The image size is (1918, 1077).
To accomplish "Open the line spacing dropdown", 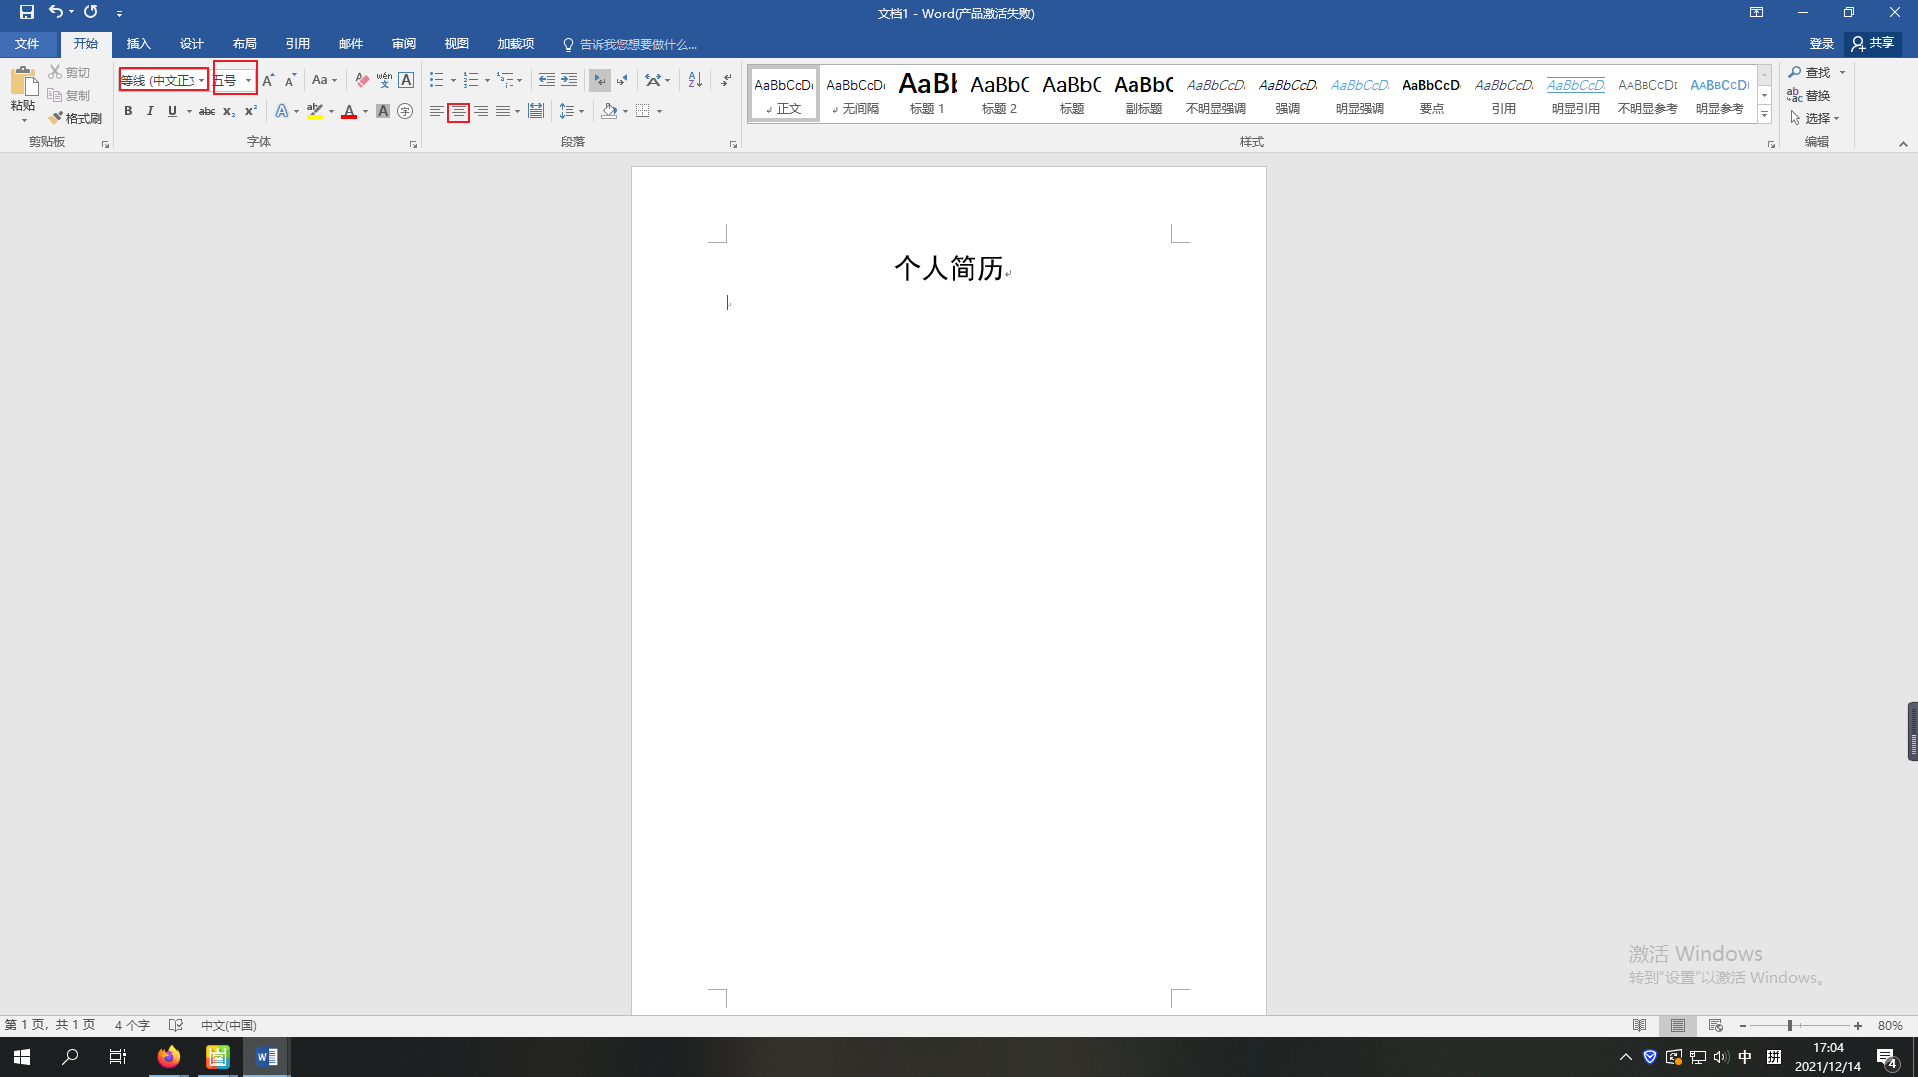I will click(x=572, y=111).
